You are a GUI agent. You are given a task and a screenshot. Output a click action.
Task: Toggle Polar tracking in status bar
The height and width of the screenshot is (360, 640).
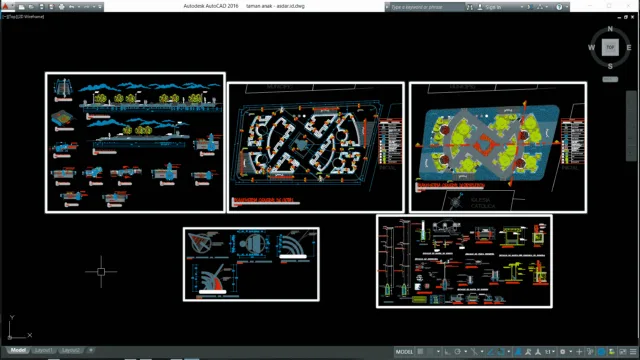click(x=458, y=352)
